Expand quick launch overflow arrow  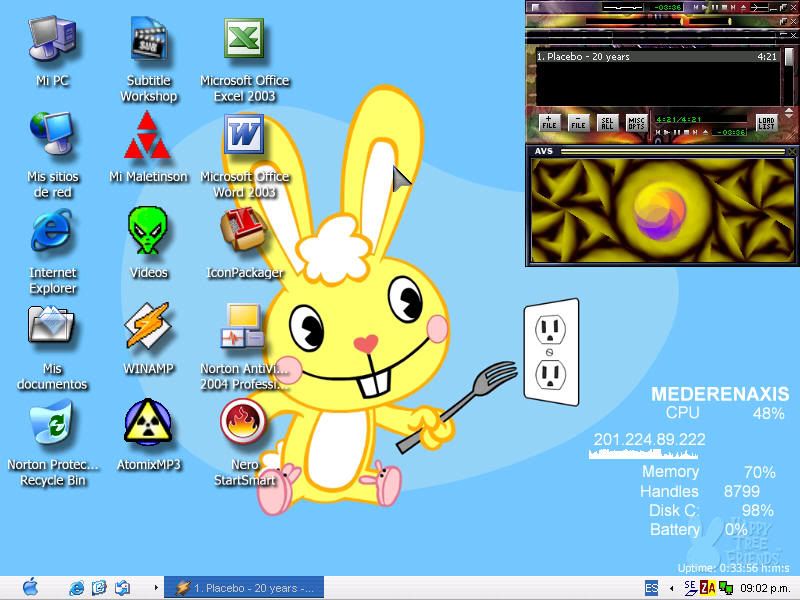[x=156, y=588]
